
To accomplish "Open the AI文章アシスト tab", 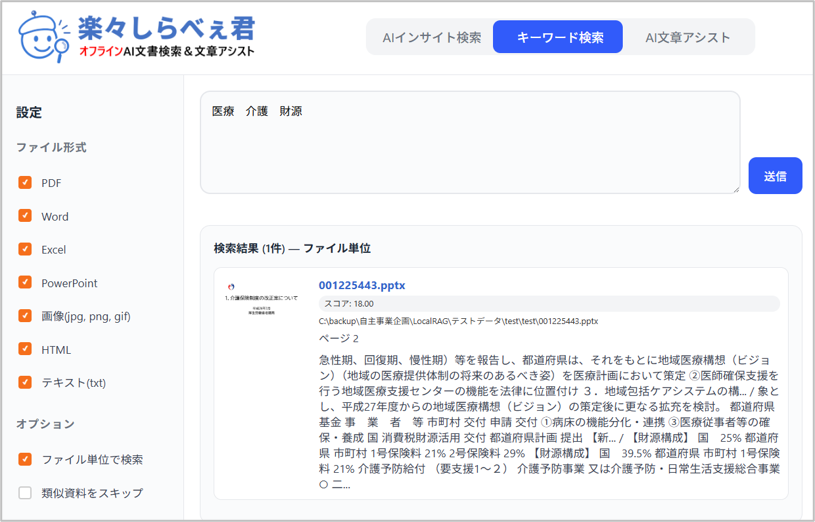I will 688,37.
